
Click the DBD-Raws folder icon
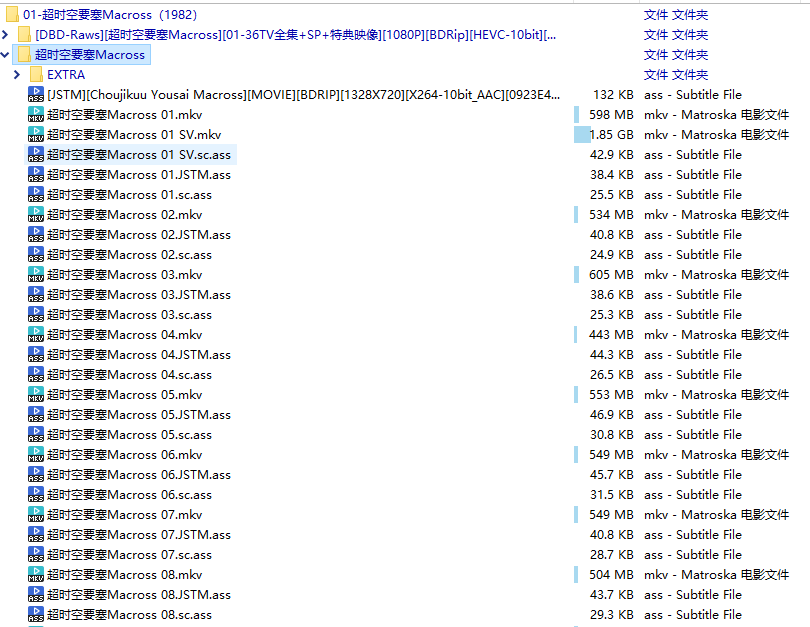click(24, 35)
